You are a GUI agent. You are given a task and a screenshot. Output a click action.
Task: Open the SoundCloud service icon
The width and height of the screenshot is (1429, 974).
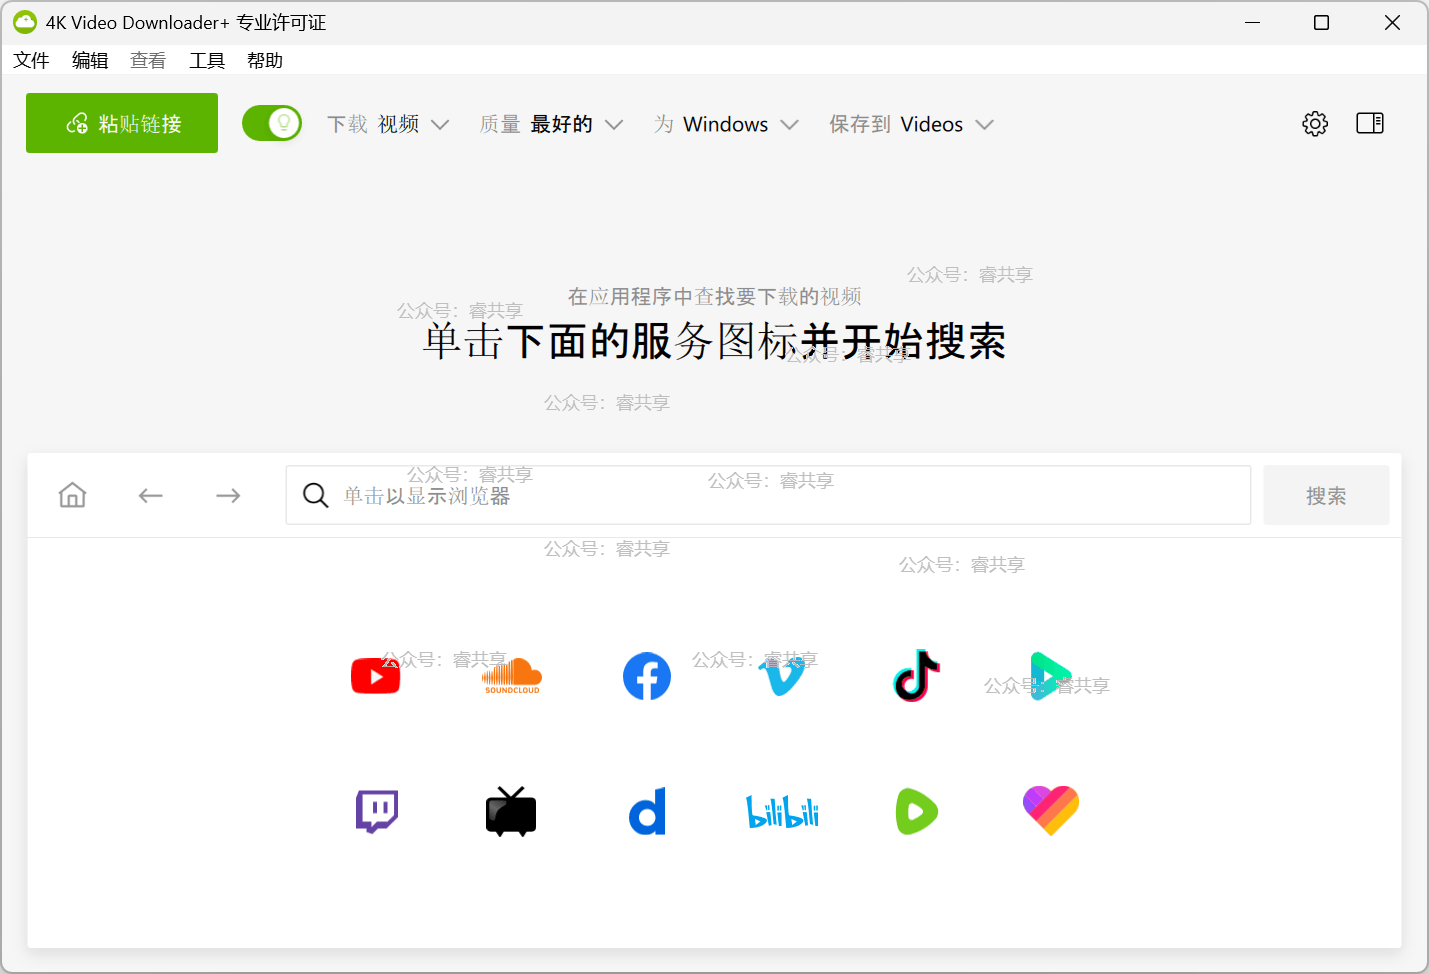(512, 677)
